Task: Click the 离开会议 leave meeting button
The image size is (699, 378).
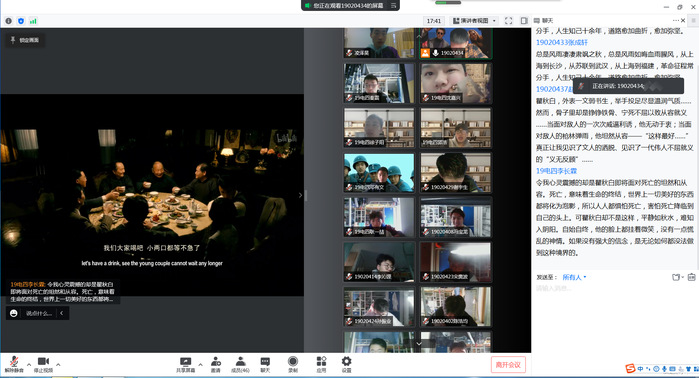Action: (508, 365)
